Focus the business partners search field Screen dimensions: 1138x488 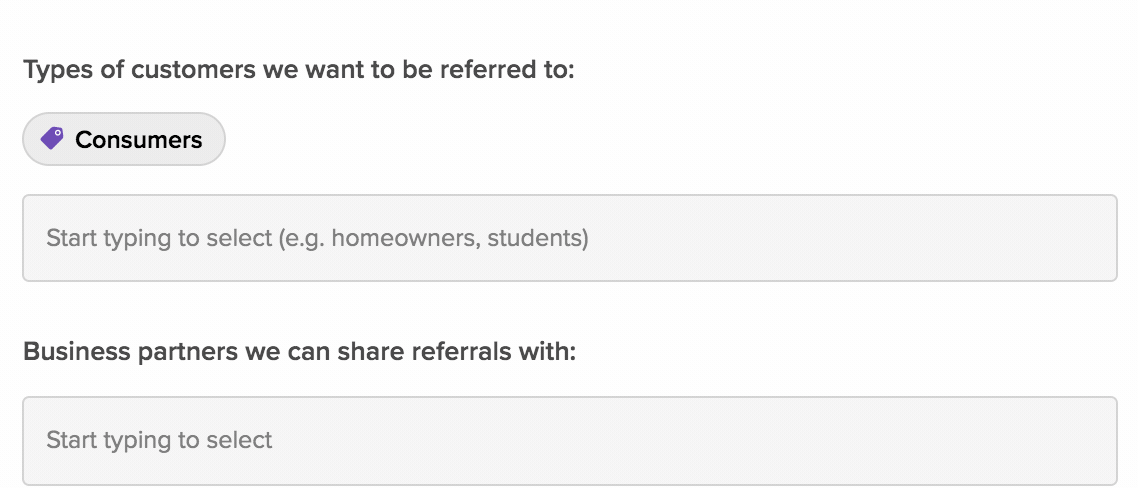tap(570, 440)
